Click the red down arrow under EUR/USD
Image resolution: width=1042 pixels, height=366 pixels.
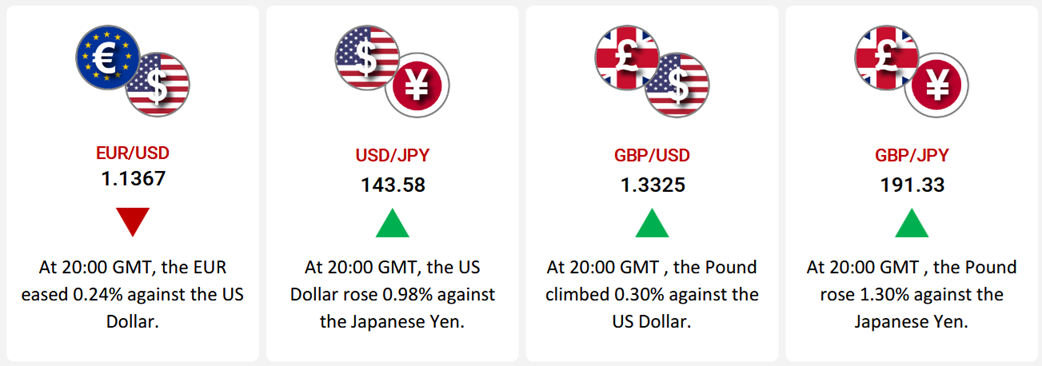pos(132,223)
